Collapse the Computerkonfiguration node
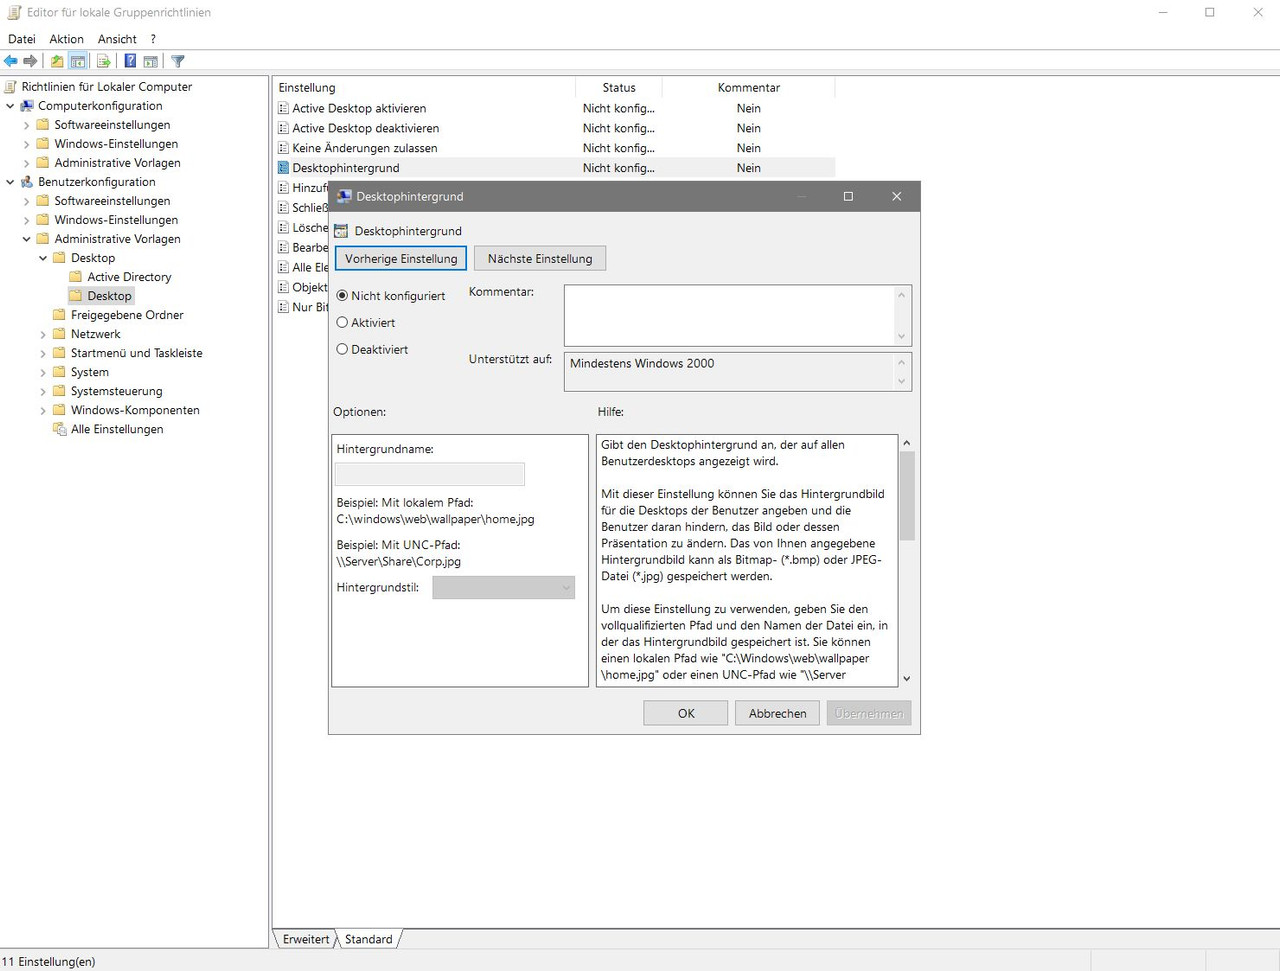Screen dimensions: 1280x971 [10, 106]
